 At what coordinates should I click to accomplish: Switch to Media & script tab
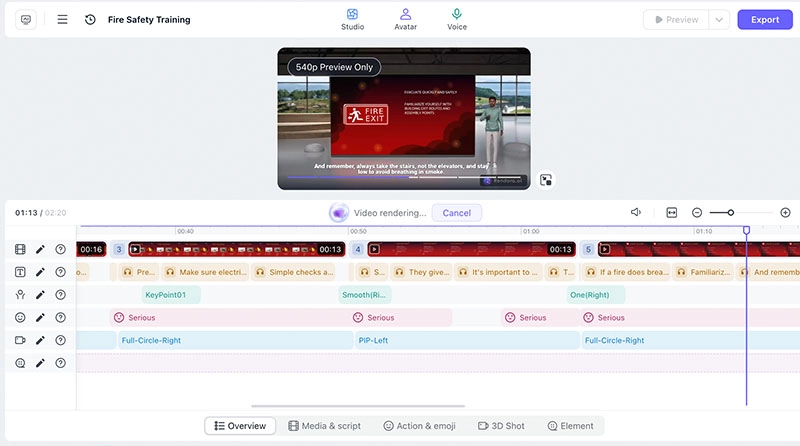click(324, 426)
